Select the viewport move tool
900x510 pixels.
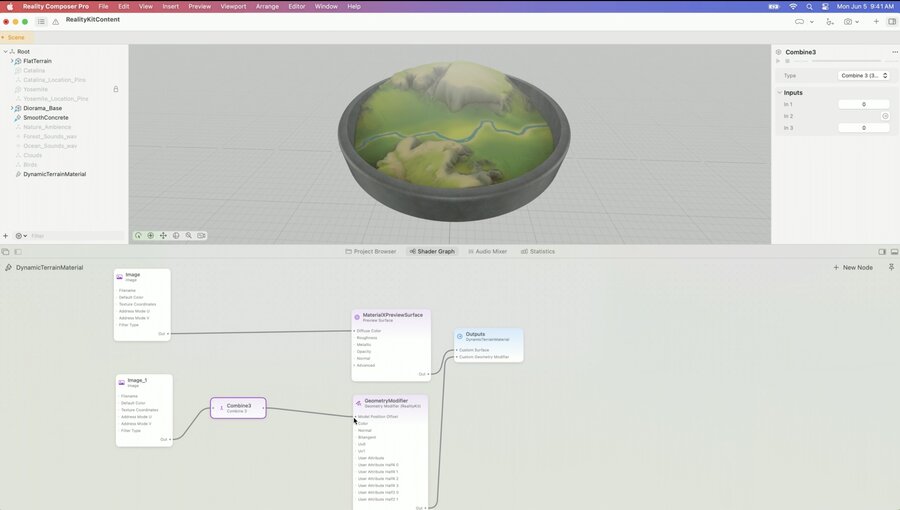163,236
